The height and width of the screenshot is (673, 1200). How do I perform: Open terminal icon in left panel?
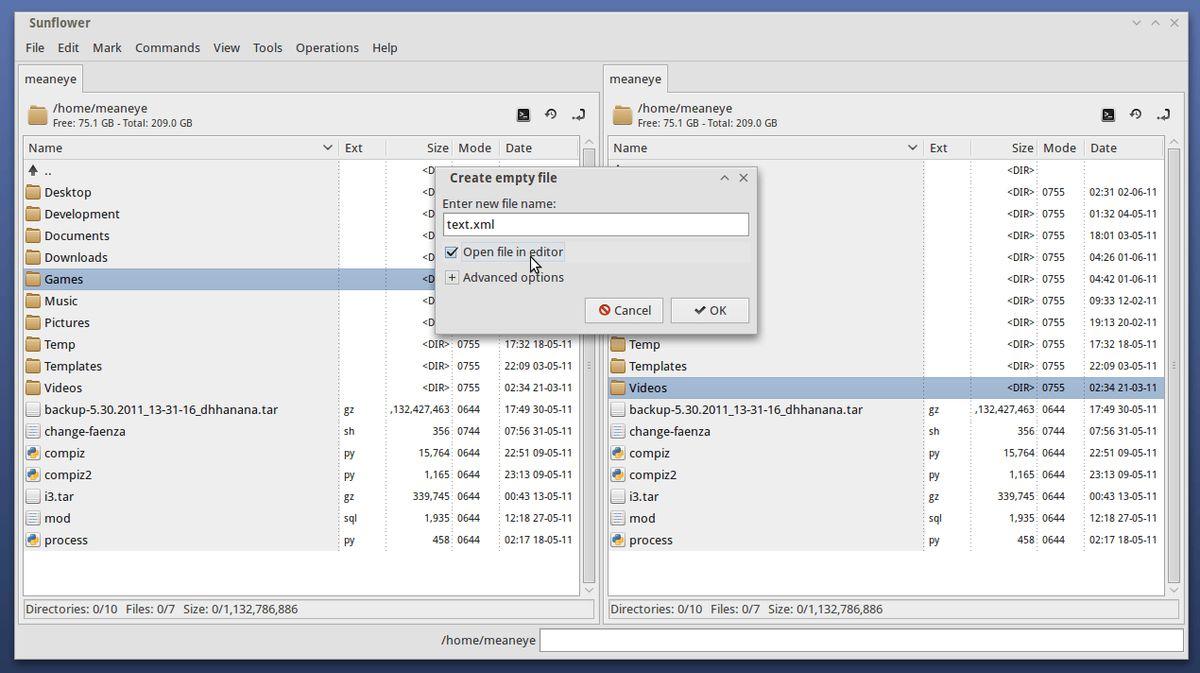click(523, 115)
